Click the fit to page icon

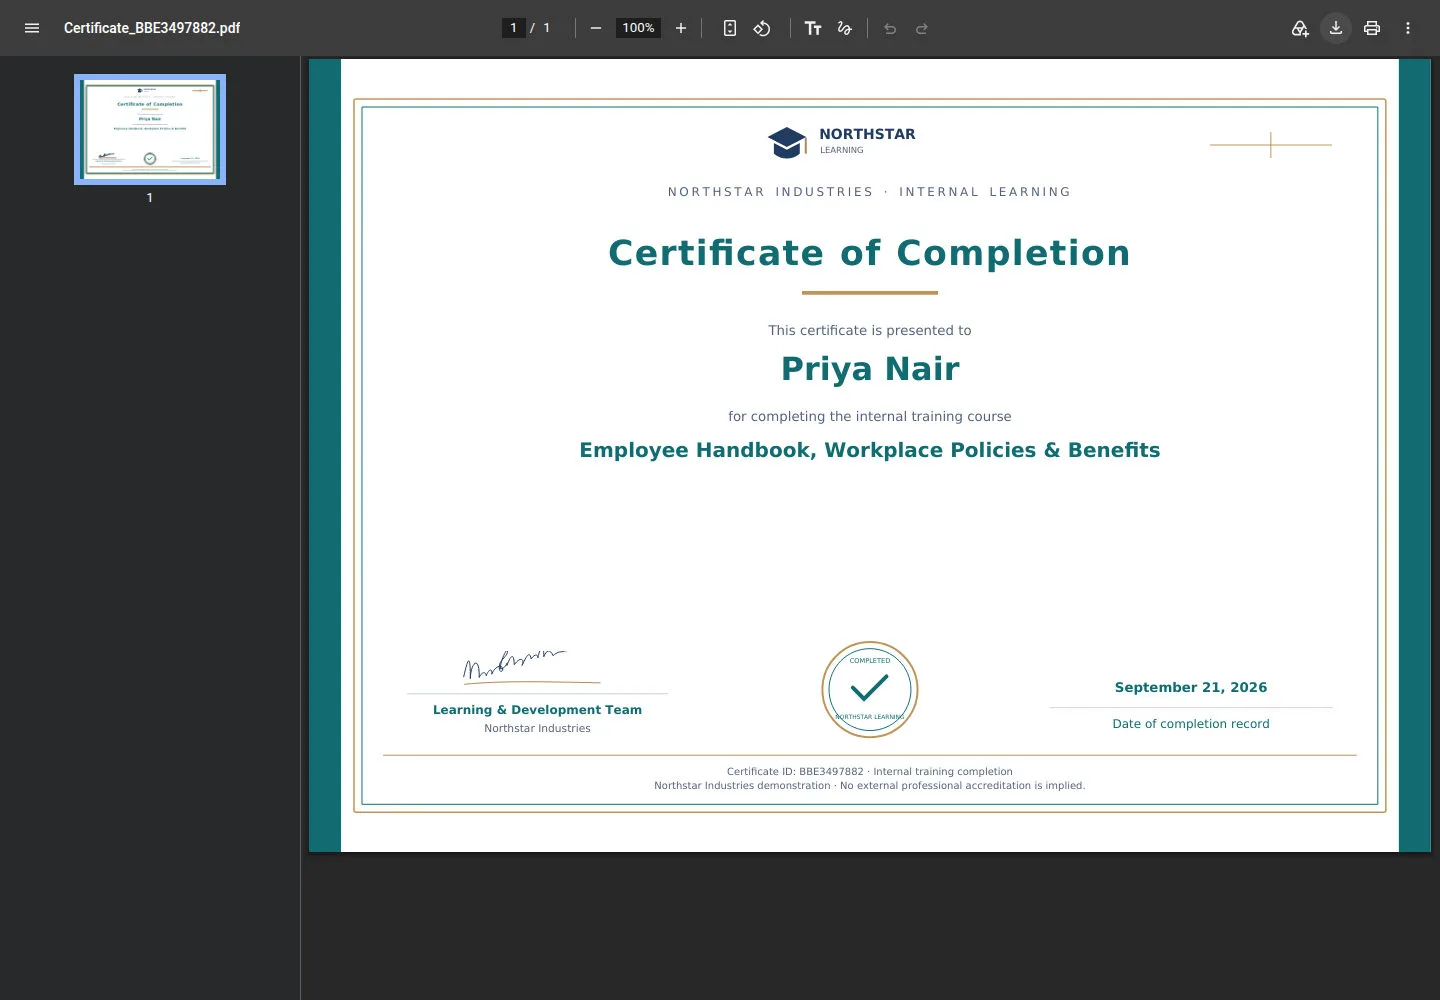click(730, 28)
